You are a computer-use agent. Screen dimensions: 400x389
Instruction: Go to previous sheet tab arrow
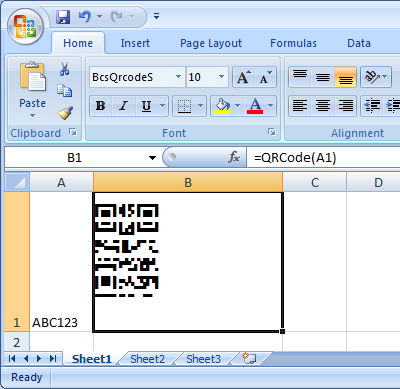pyautogui.click(x=26, y=359)
